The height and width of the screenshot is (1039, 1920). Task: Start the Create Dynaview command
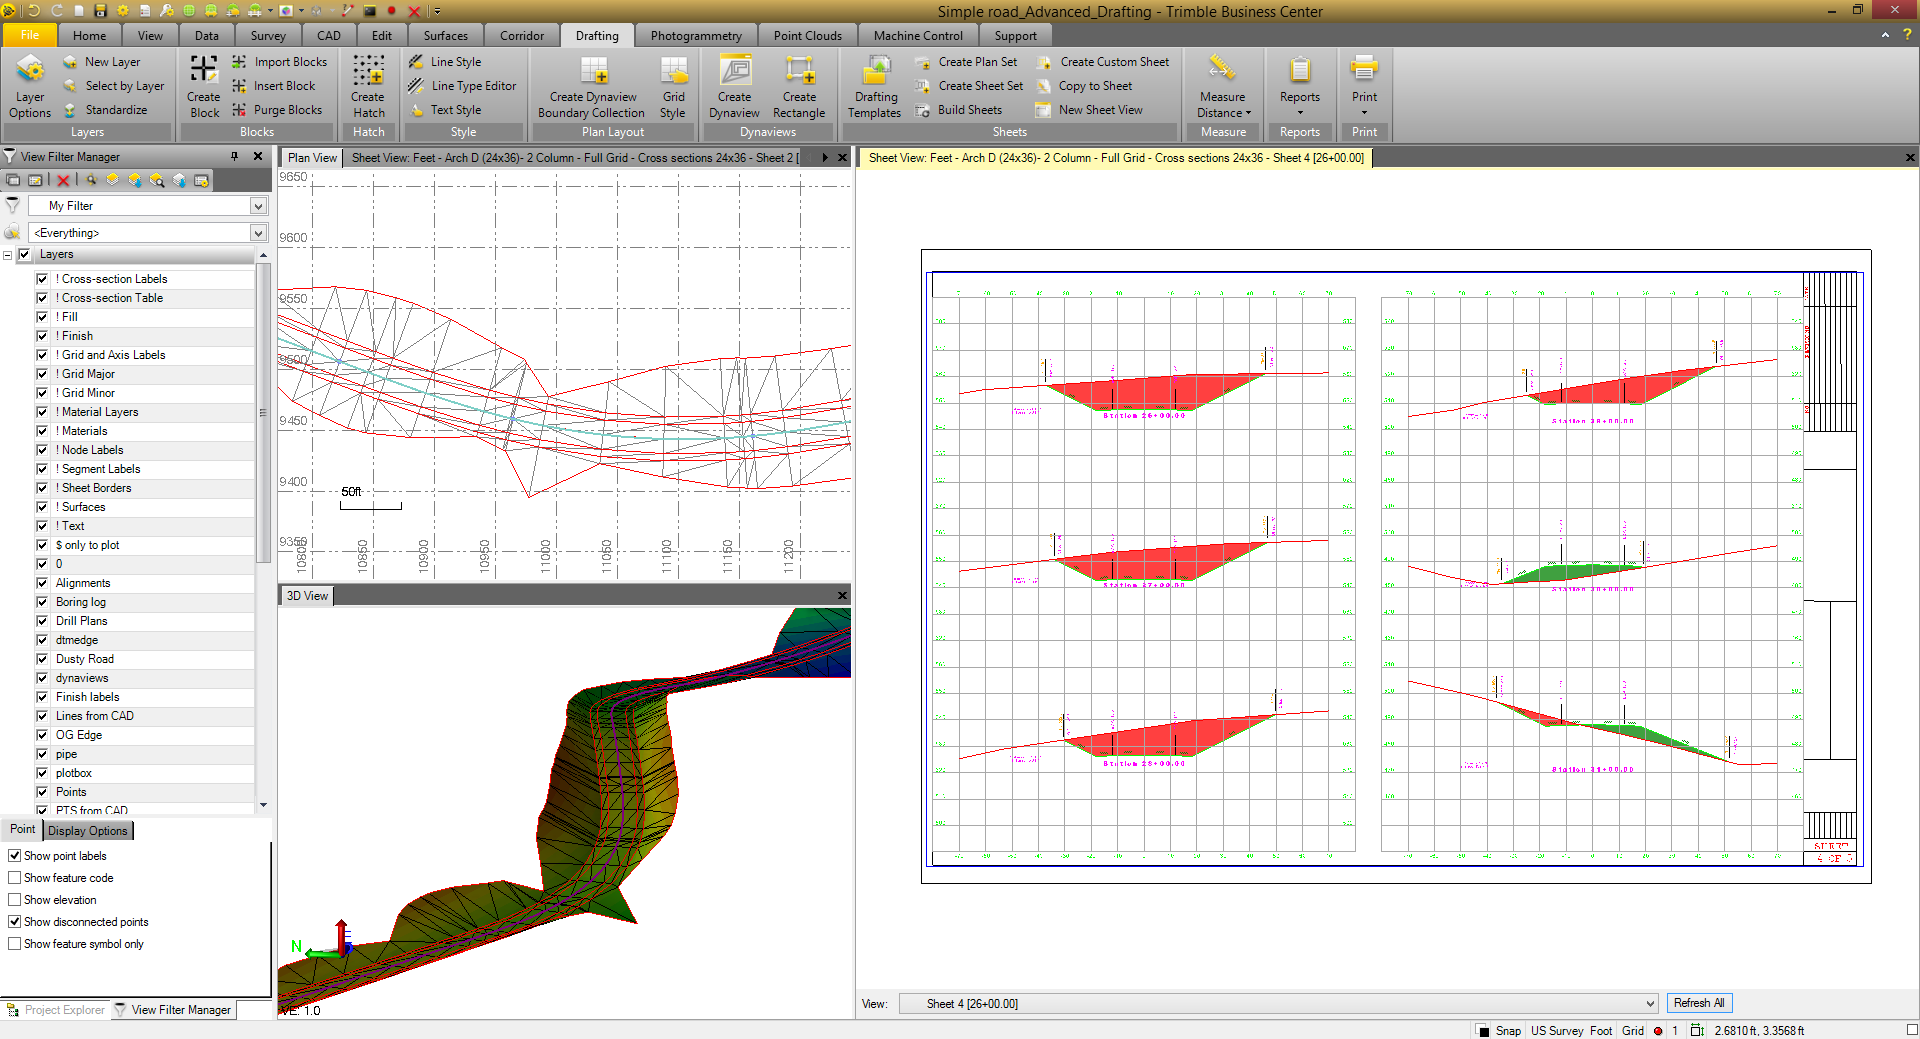click(735, 86)
